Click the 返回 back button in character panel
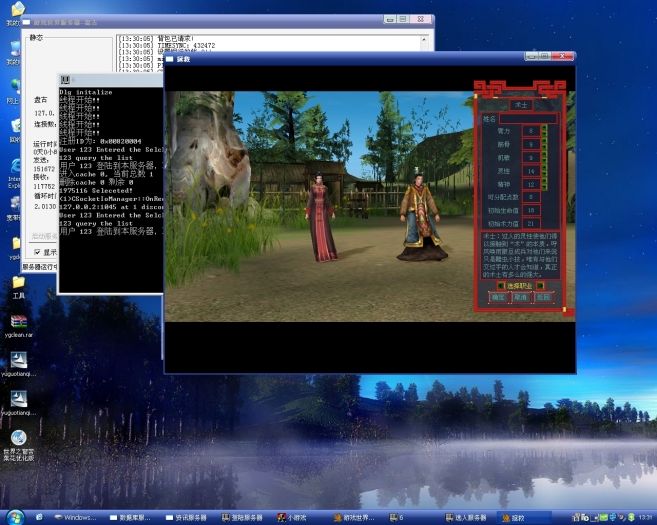Viewport: 657px width, 525px height. tap(542, 297)
